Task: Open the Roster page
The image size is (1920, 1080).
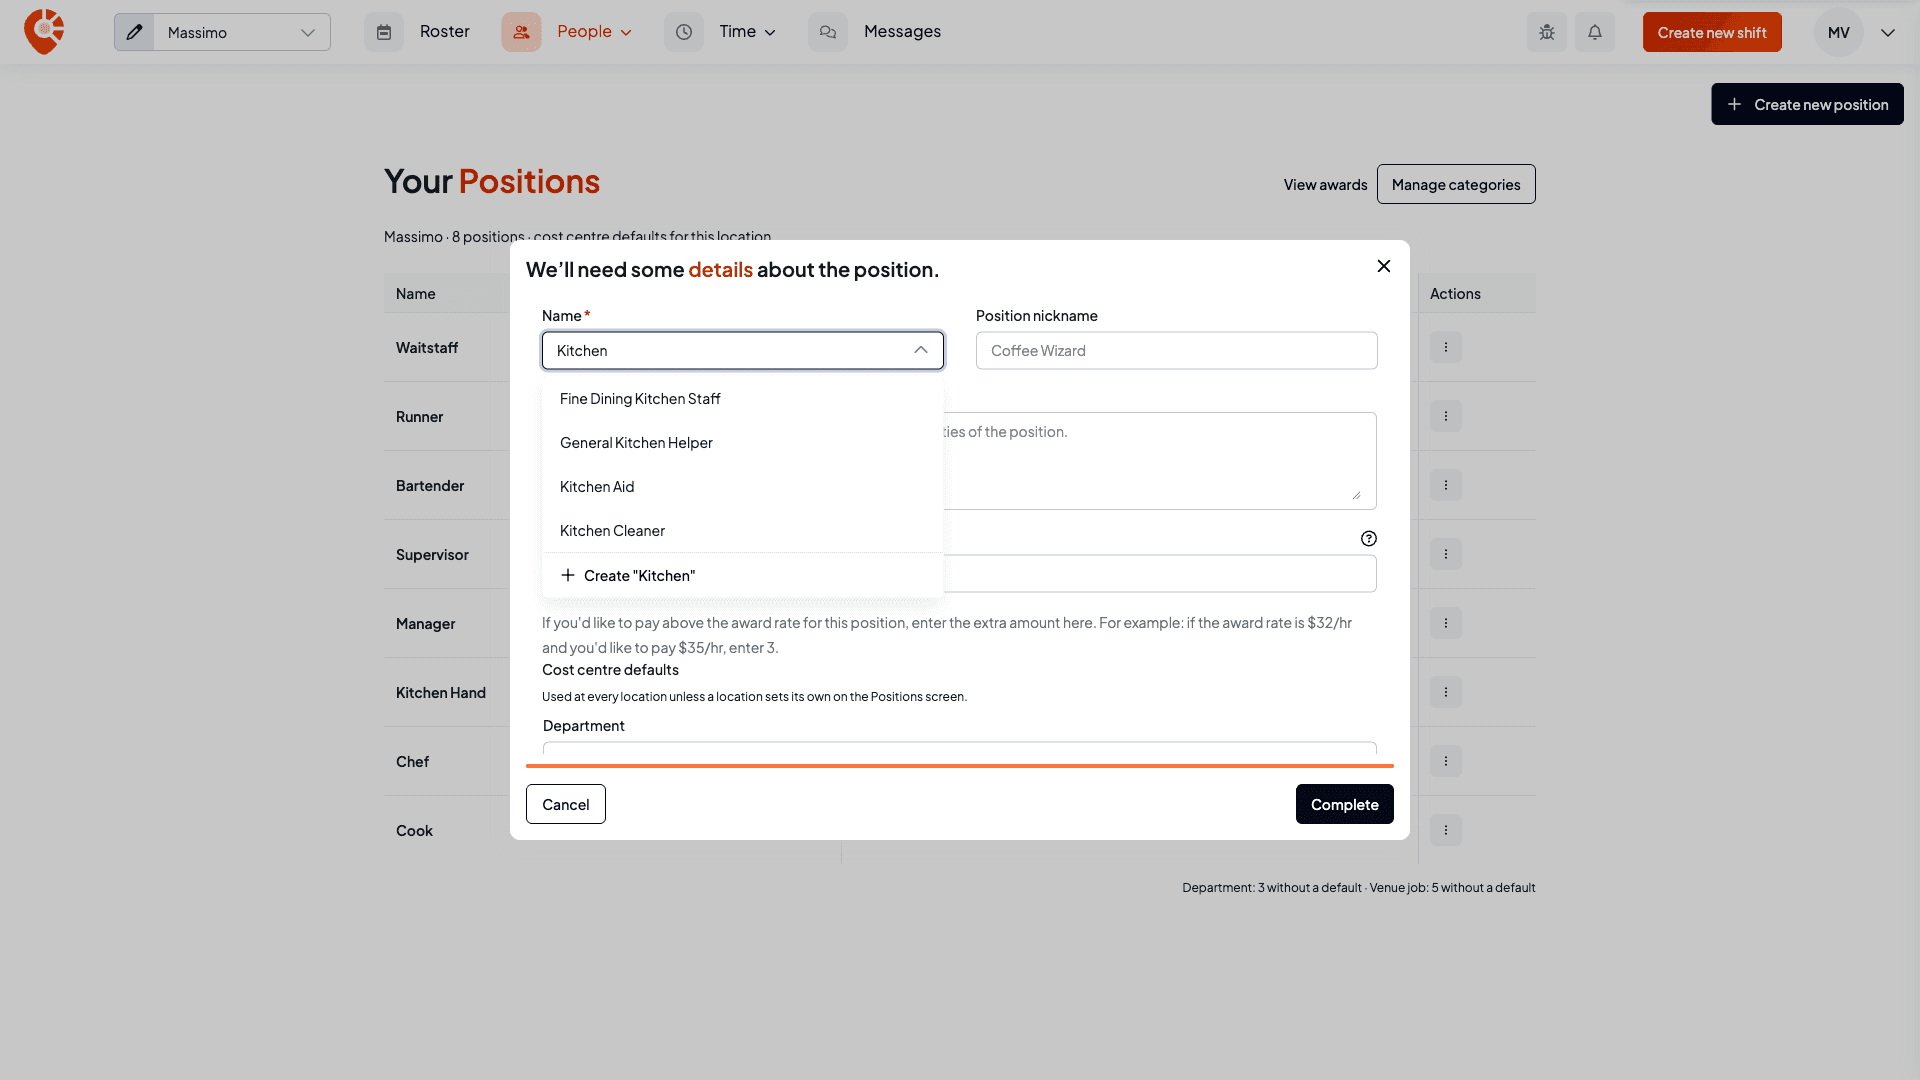Action: (444, 32)
